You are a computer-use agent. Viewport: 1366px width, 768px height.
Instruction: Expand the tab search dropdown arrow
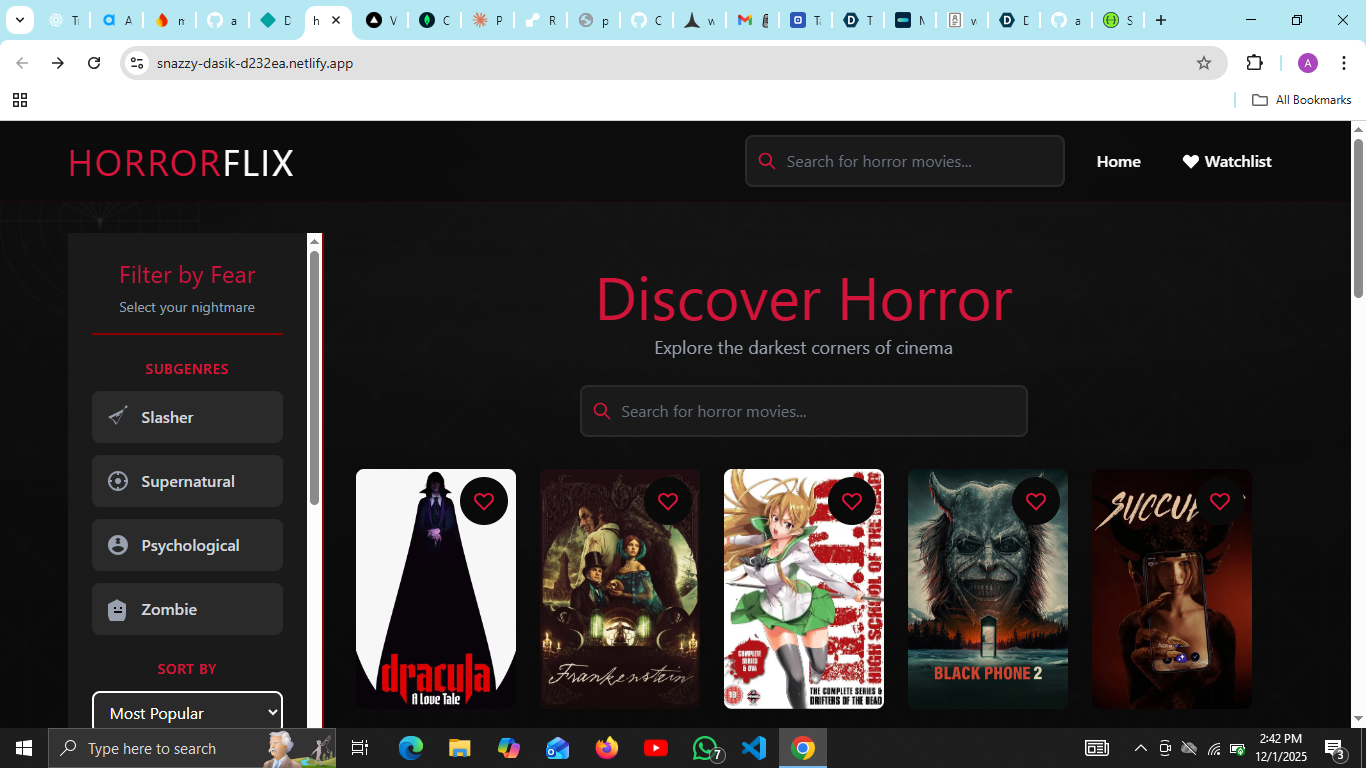click(x=19, y=20)
